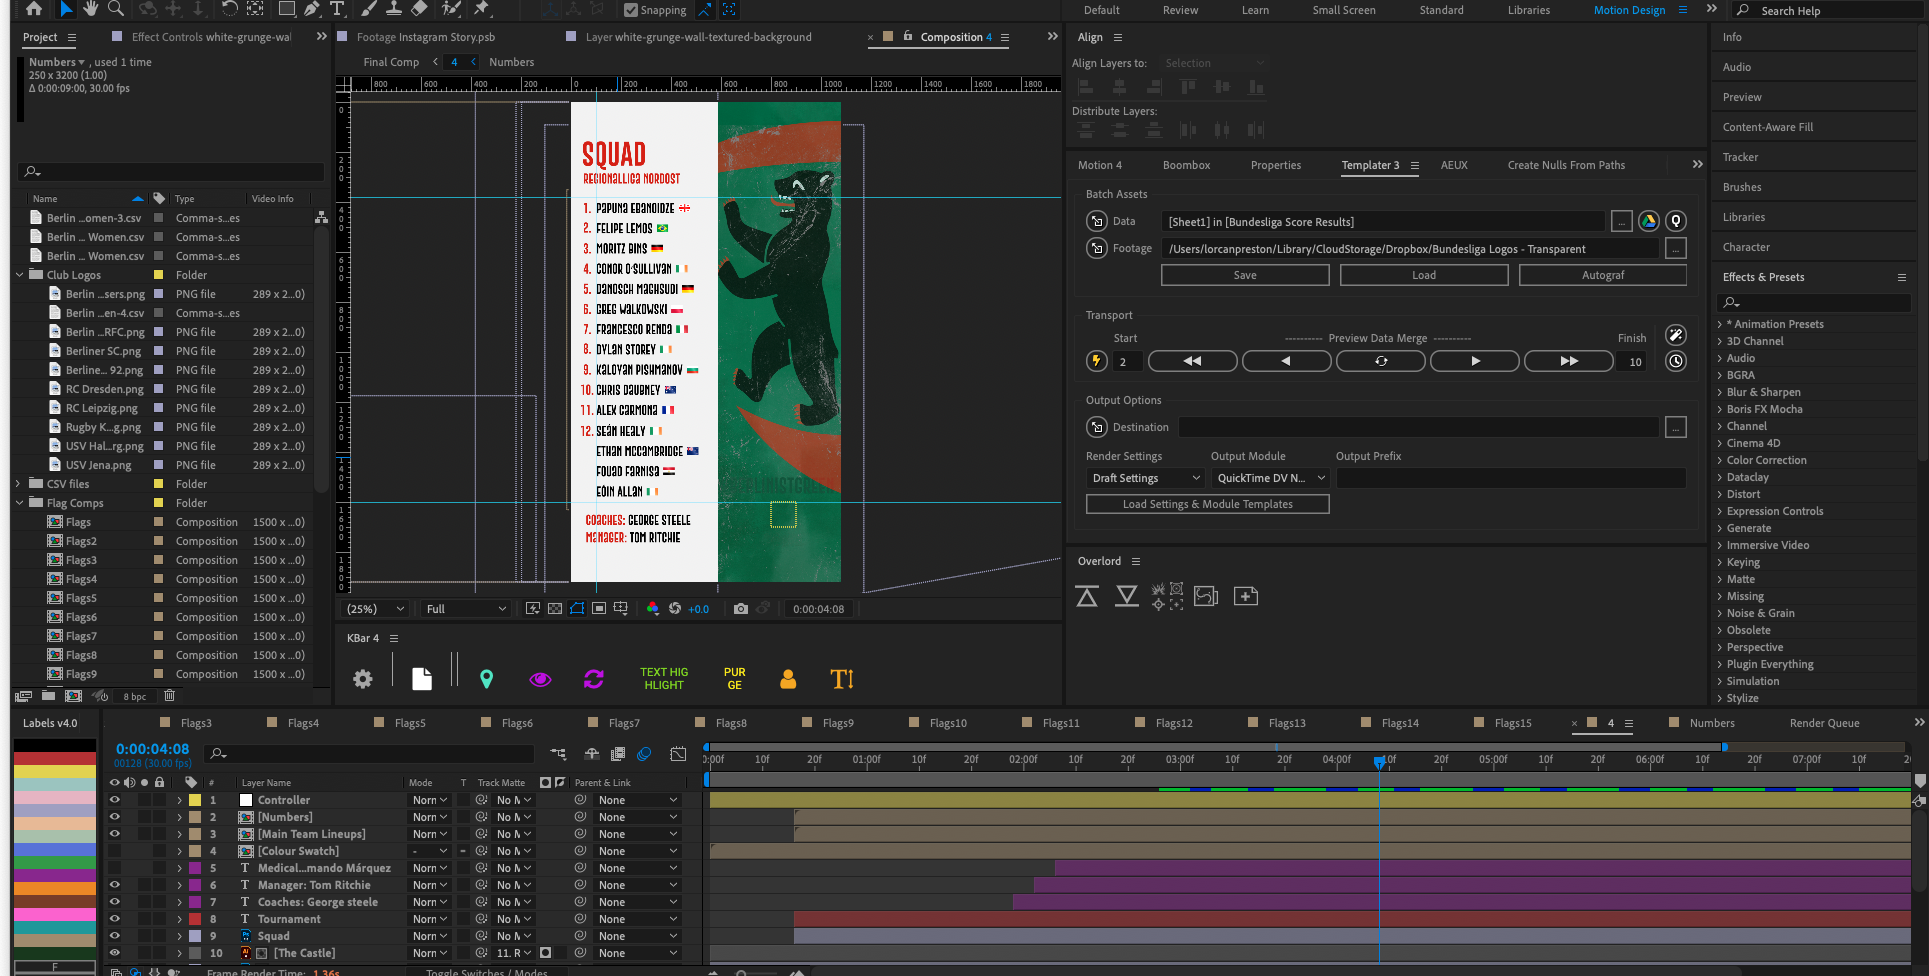Select the Zoom tool magnifier

(x=116, y=9)
